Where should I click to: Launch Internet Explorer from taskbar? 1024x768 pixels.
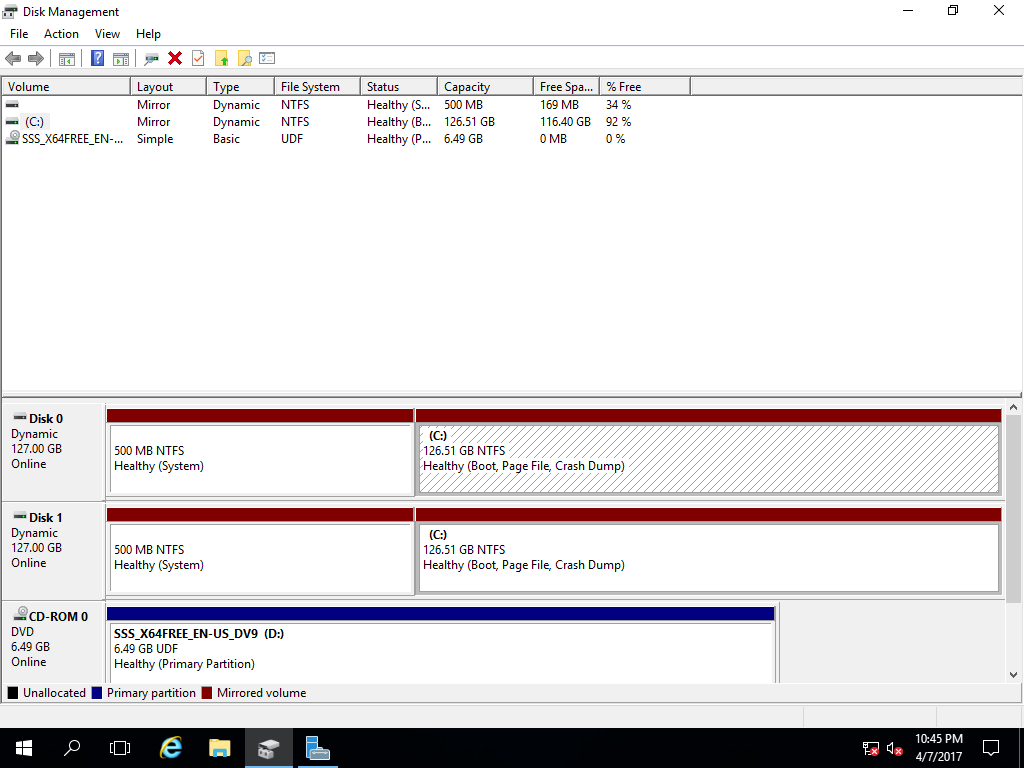[x=171, y=748]
